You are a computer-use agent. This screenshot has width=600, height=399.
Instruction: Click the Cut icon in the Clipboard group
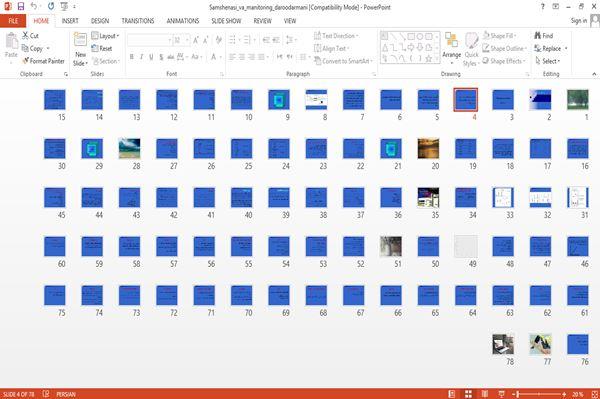[x=26, y=36]
